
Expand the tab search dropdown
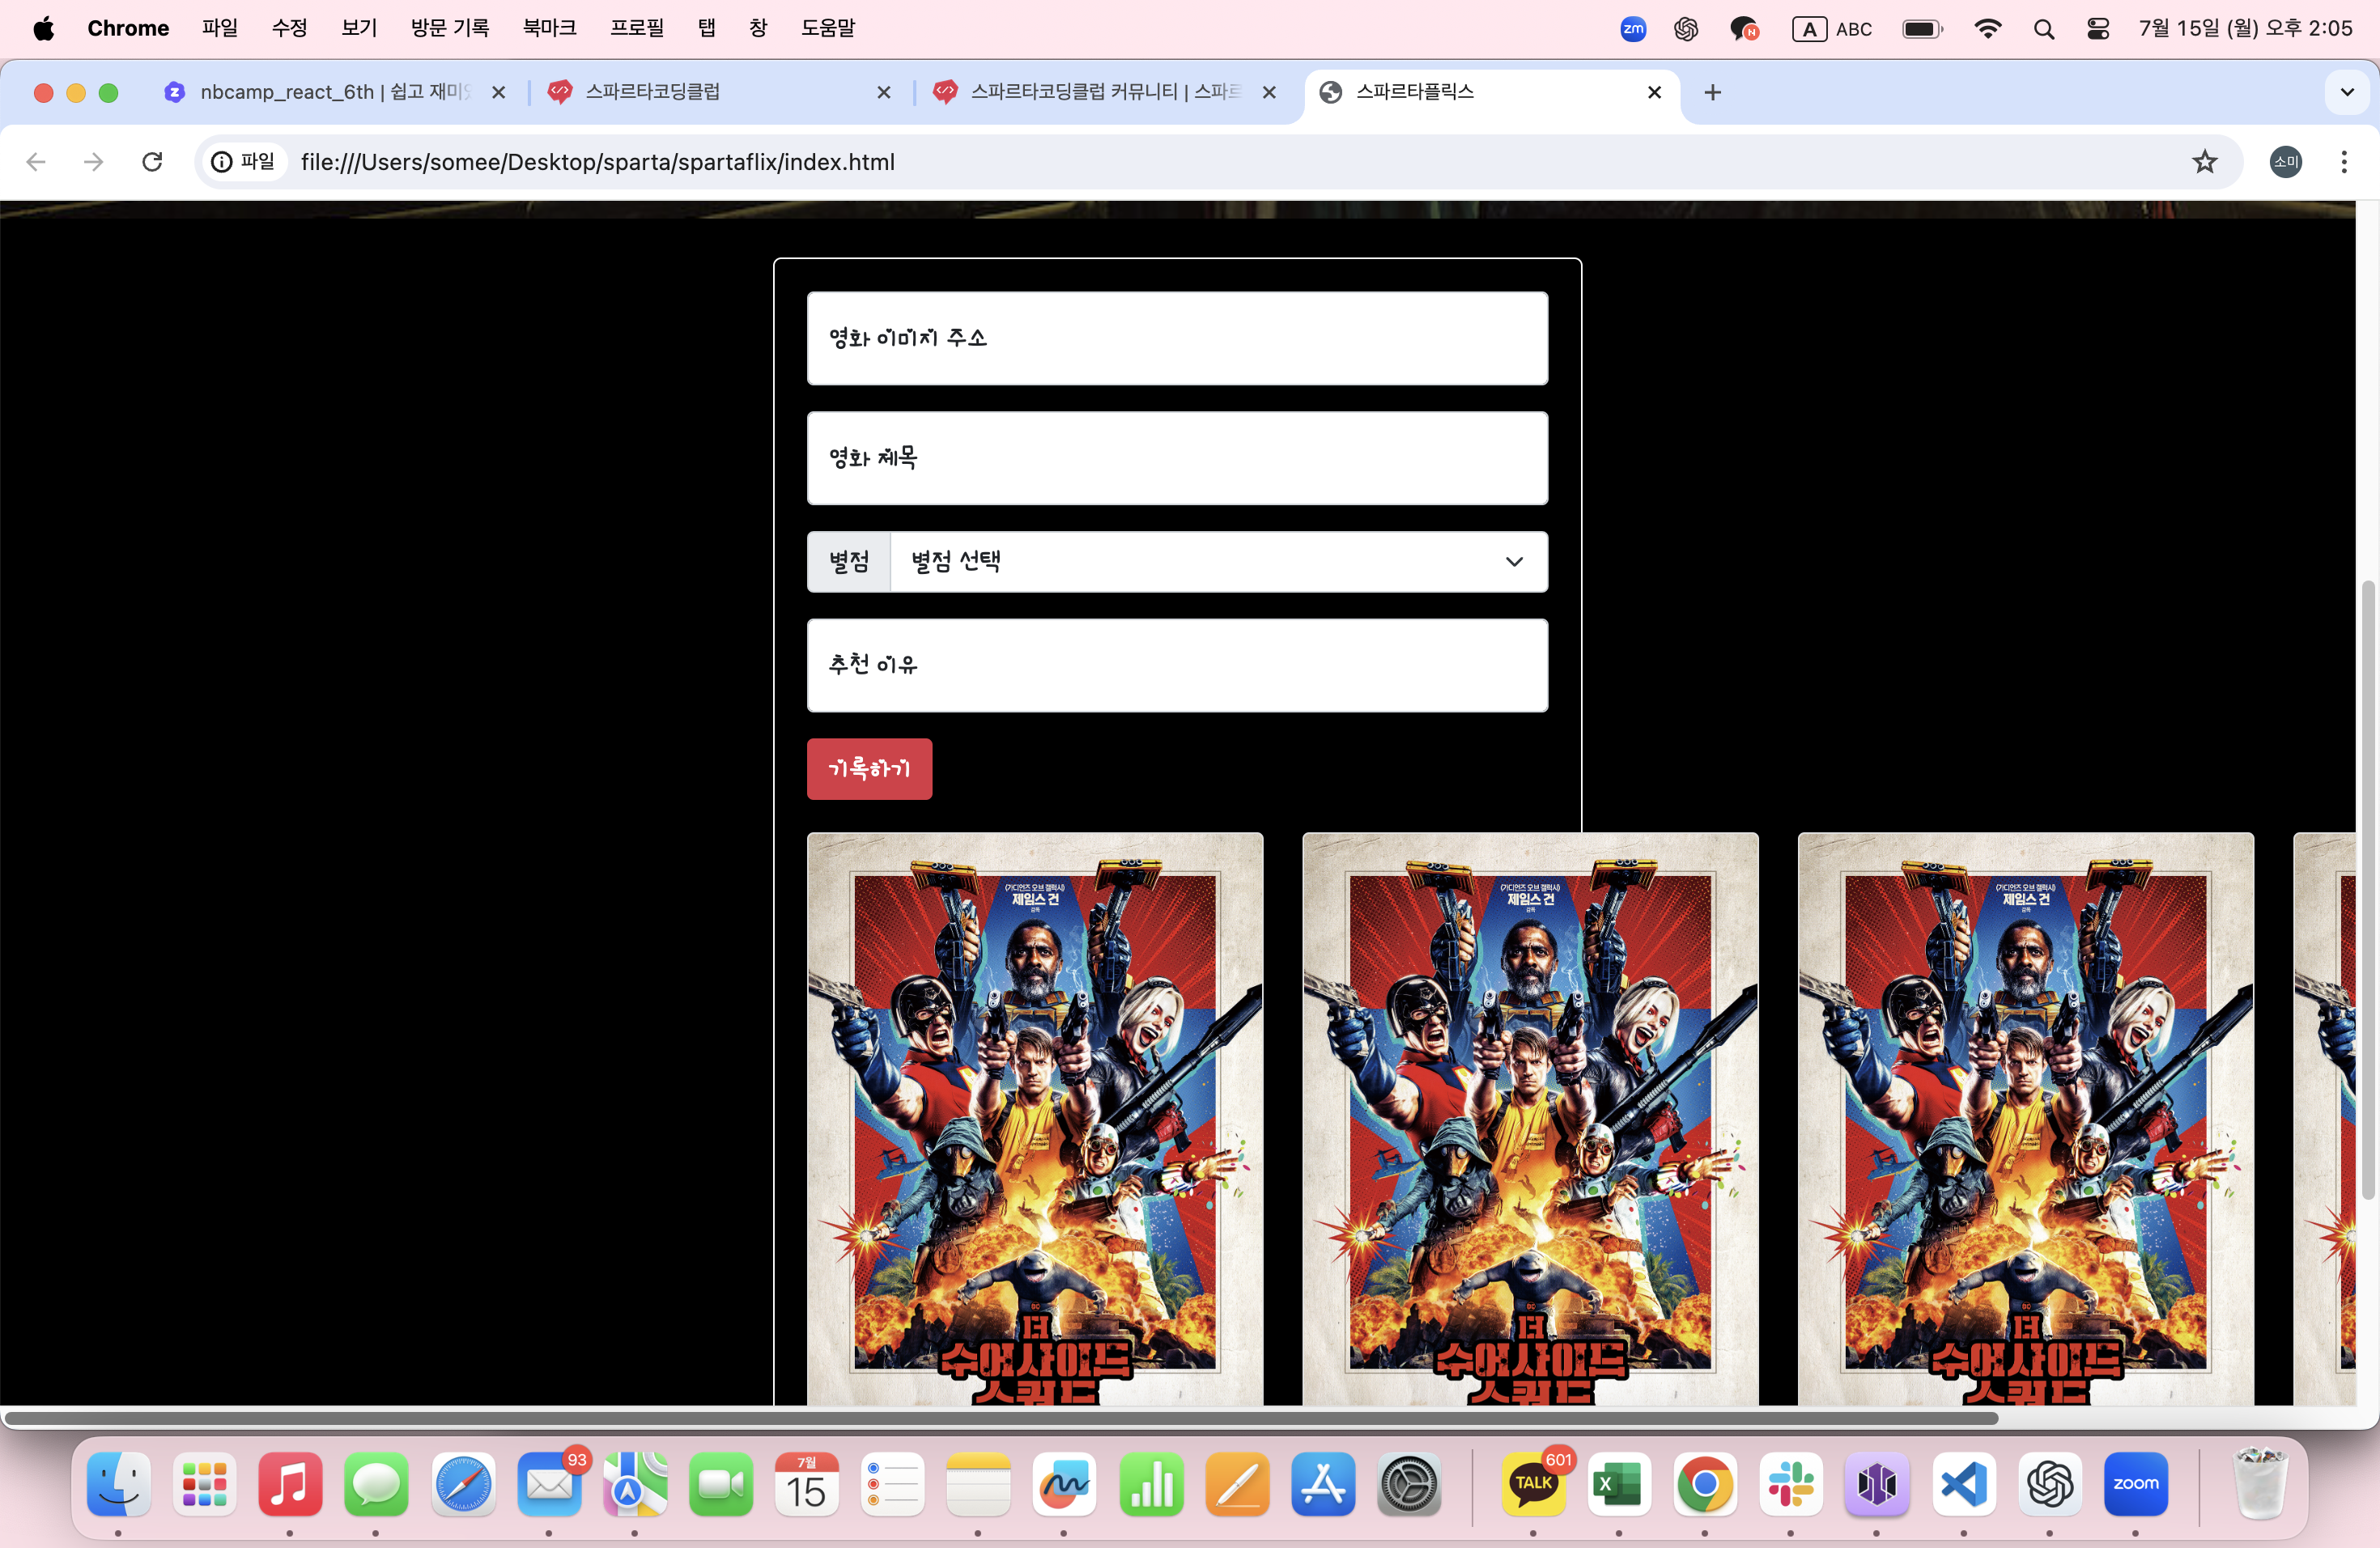click(2347, 93)
